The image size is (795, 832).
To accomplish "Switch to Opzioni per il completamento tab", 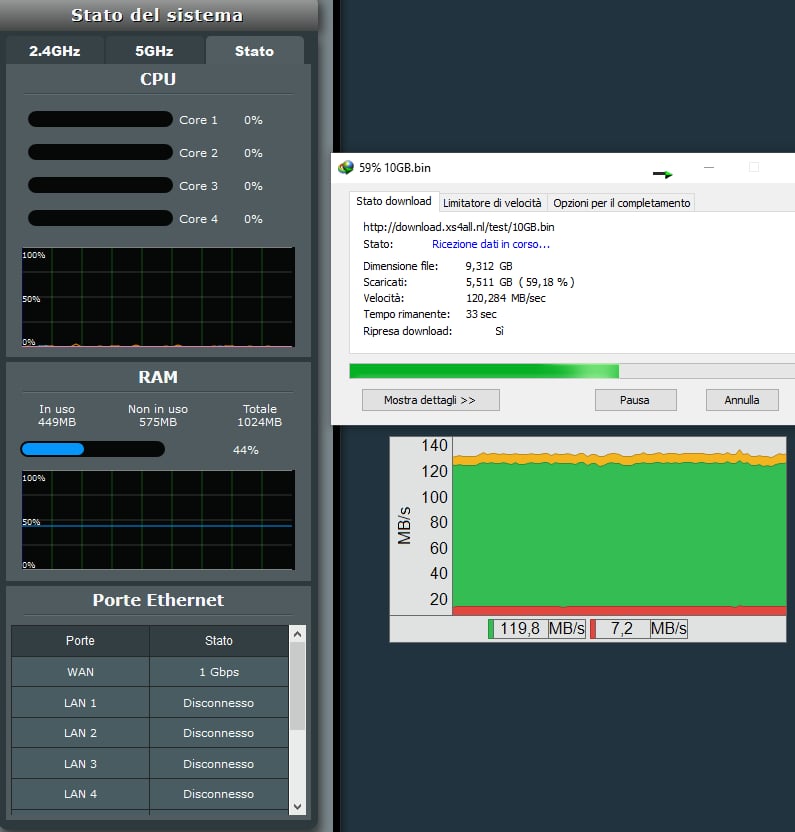I will [x=621, y=202].
